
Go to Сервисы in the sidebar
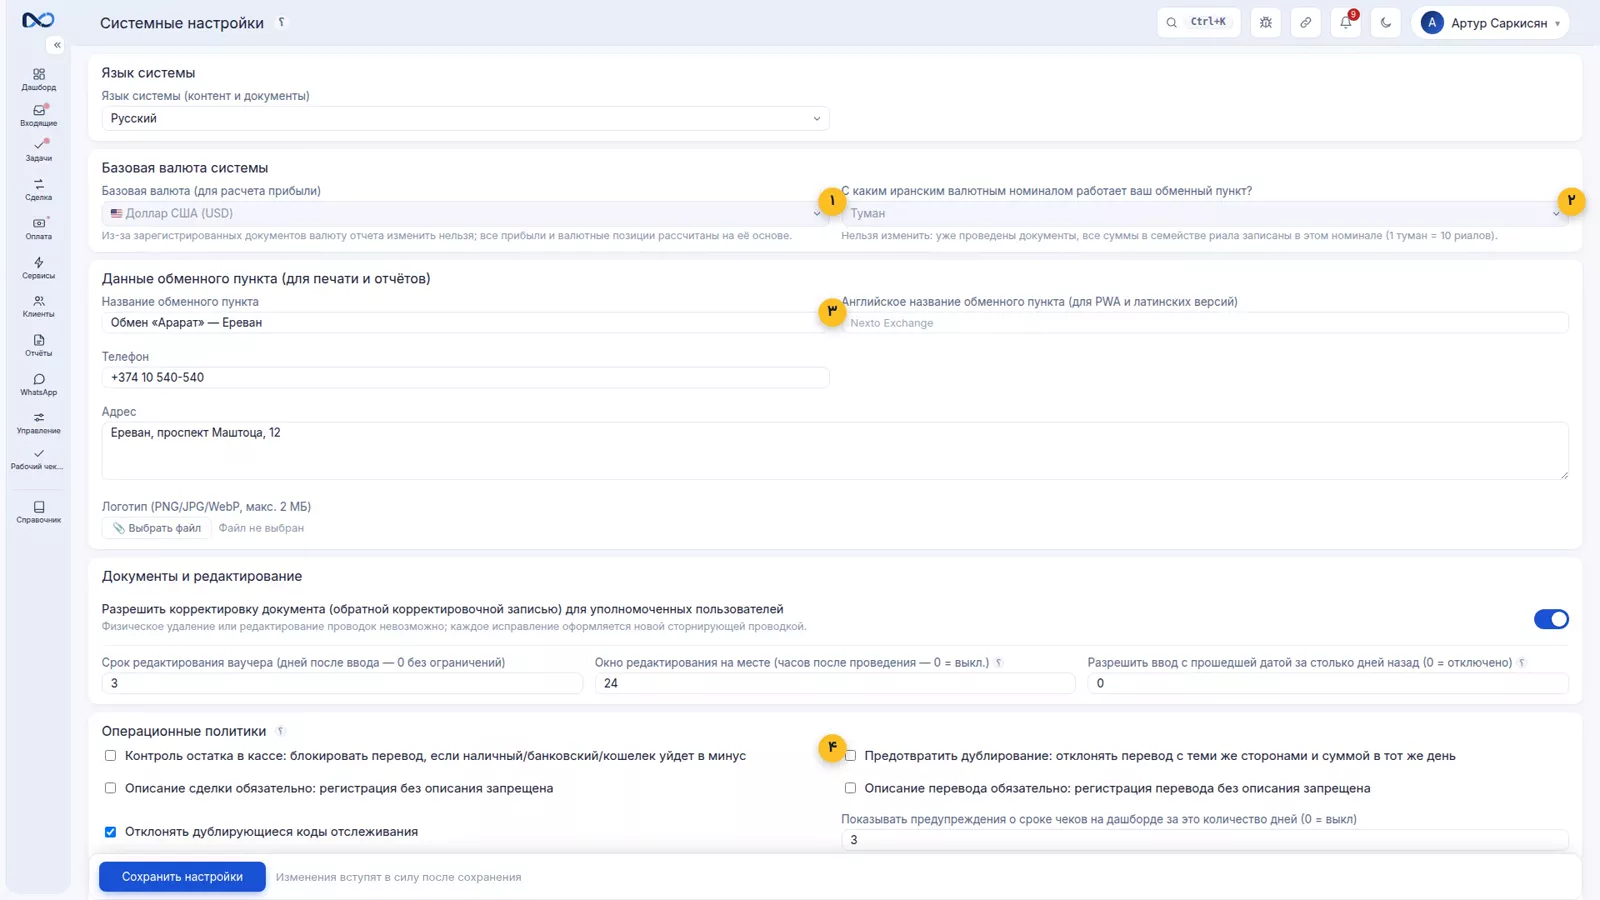tap(38, 267)
